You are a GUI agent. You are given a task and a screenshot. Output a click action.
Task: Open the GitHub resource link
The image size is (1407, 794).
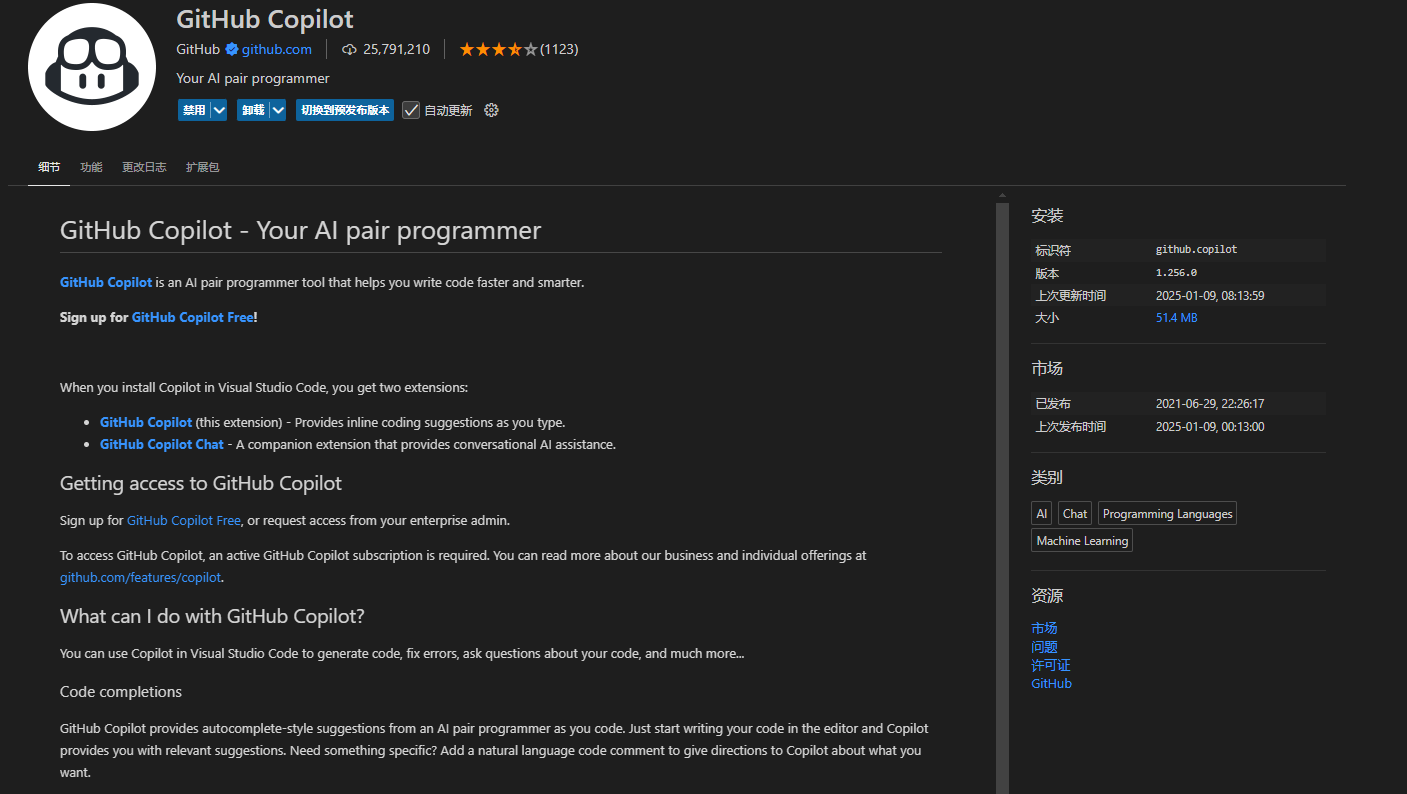coord(1051,683)
